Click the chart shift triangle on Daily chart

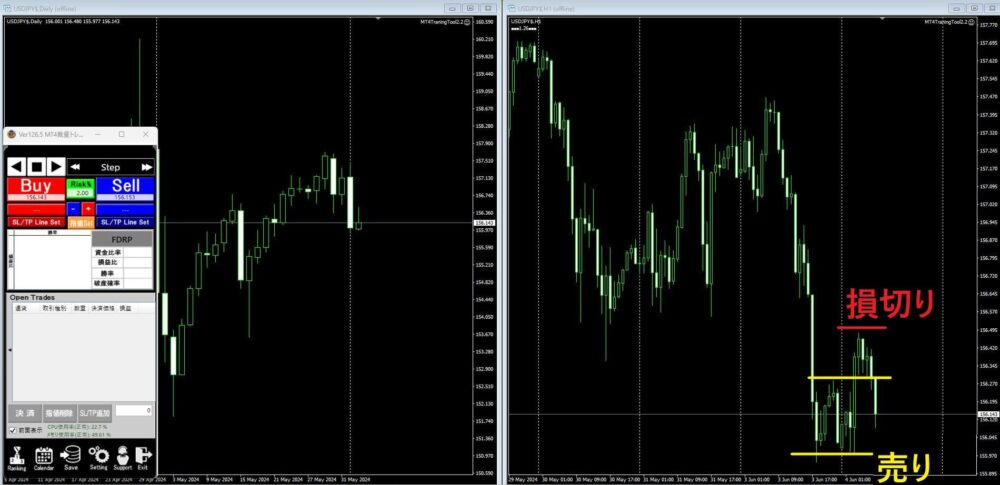pyautogui.click(x=378, y=19)
